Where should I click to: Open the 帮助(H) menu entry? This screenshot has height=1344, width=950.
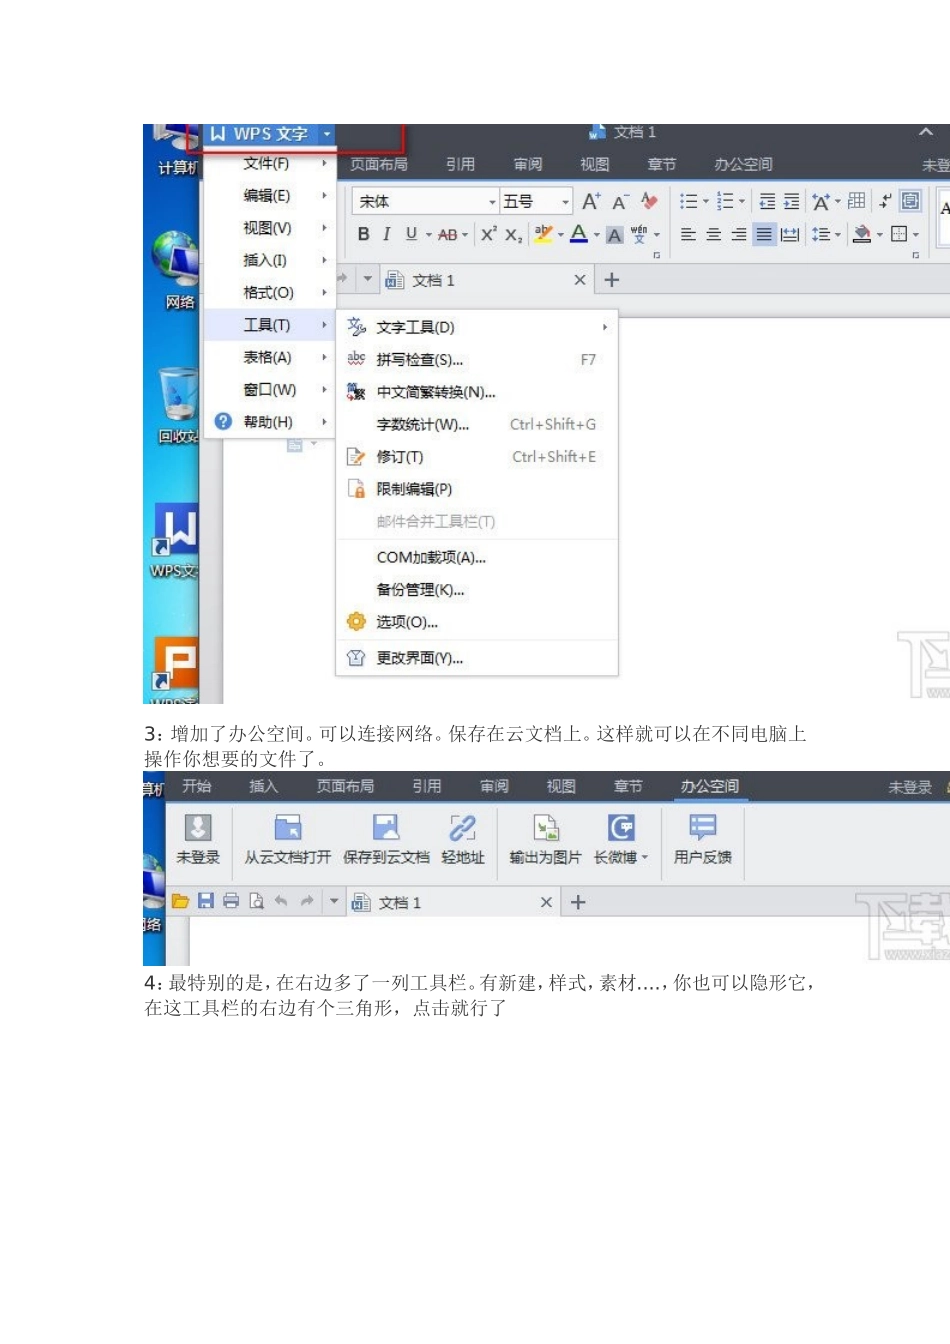267,422
